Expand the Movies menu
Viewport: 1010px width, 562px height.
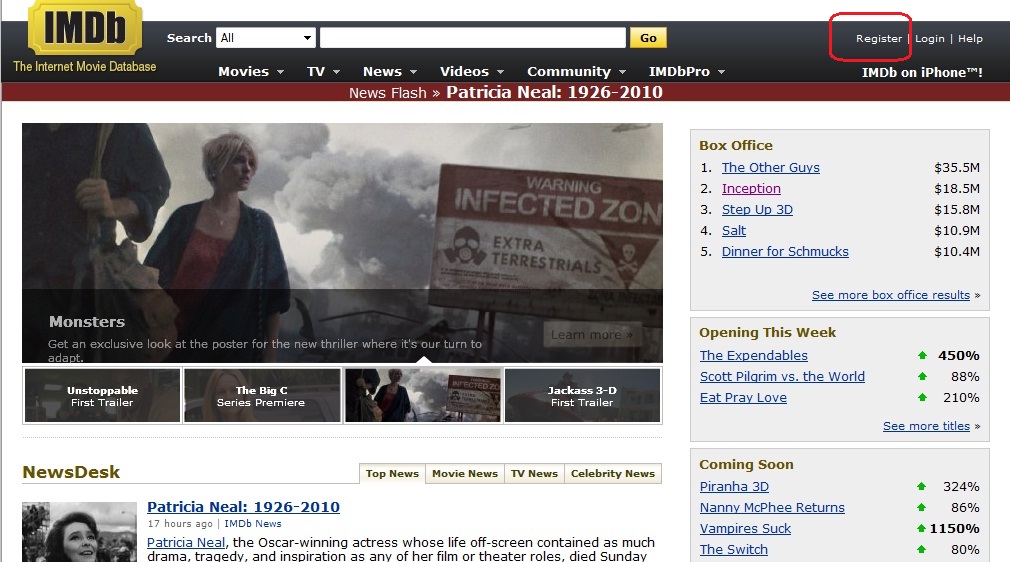point(251,72)
